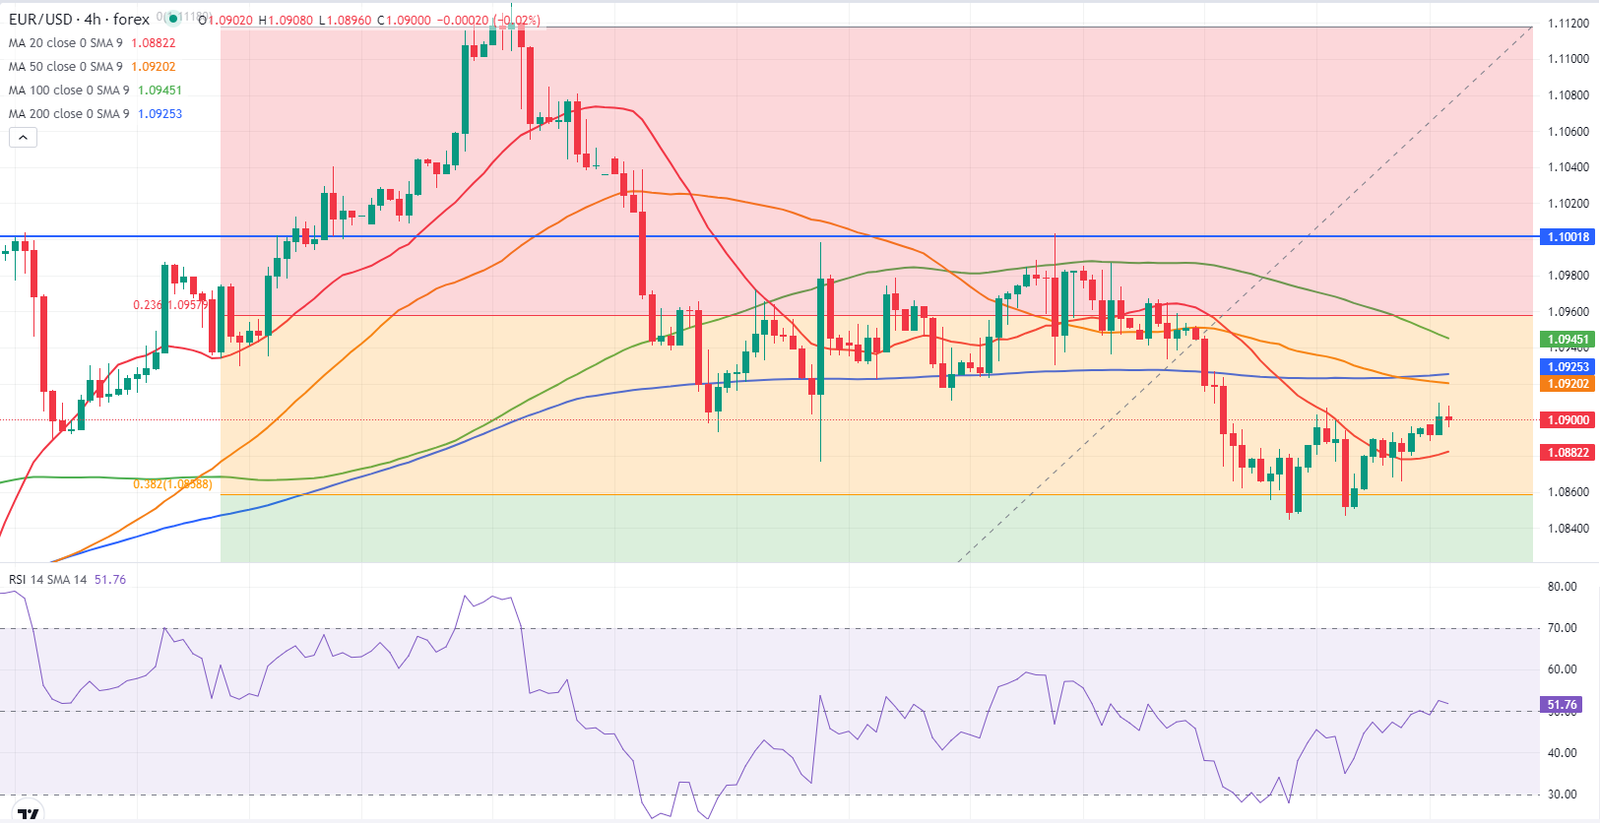The height and width of the screenshot is (823, 1600).
Task: Select the MA 100 close indicator legend
Action: click(69, 90)
